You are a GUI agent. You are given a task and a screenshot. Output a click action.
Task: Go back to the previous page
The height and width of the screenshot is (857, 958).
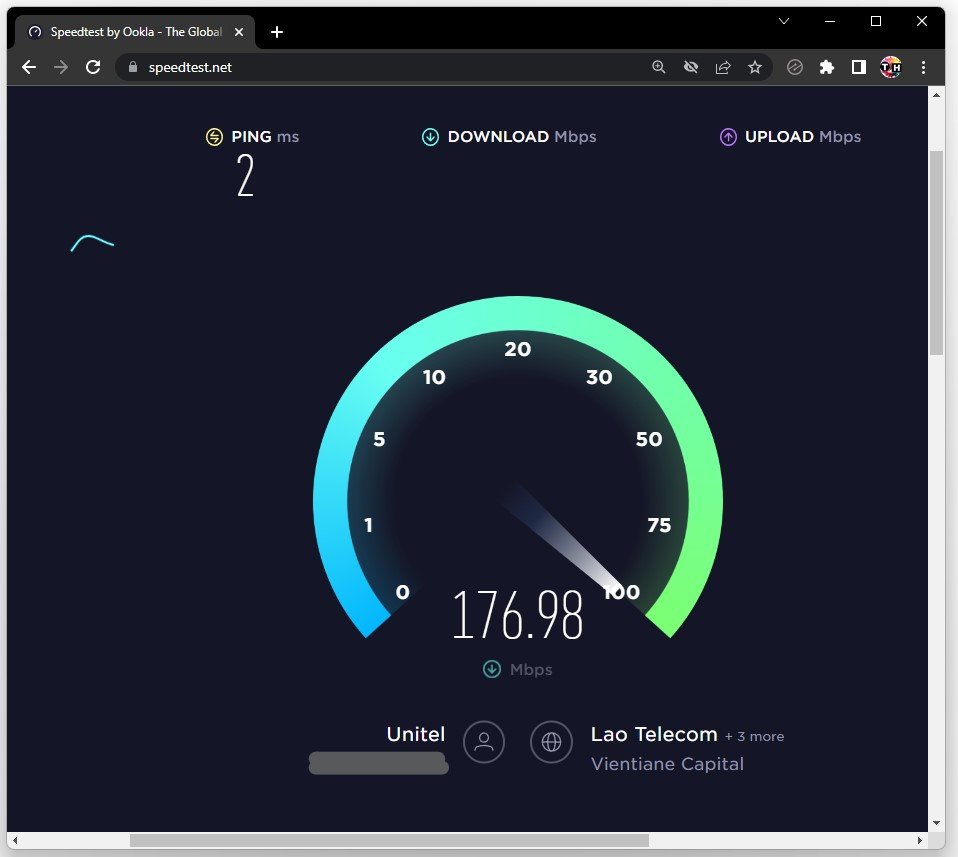29,67
